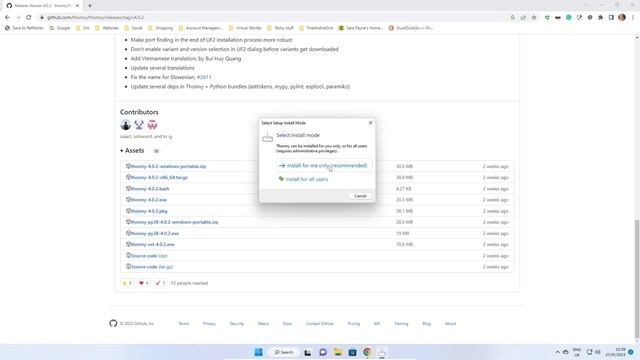This screenshot has width=640, height=360.
Task: Download thonny-xxl-4.0.2.exe asset
Action: coord(152,244)
